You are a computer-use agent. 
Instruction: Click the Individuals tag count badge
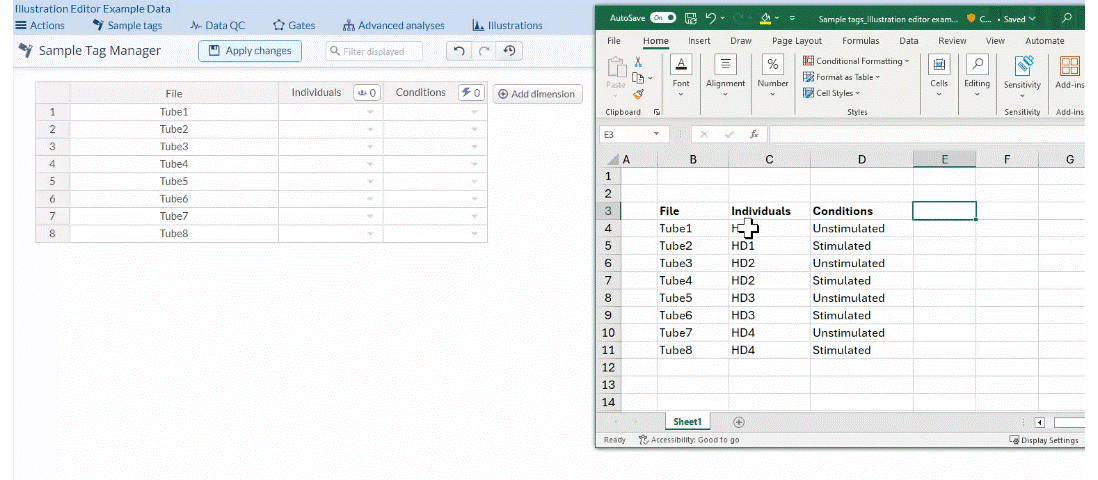pyautogui.click(x=366, y=93)
